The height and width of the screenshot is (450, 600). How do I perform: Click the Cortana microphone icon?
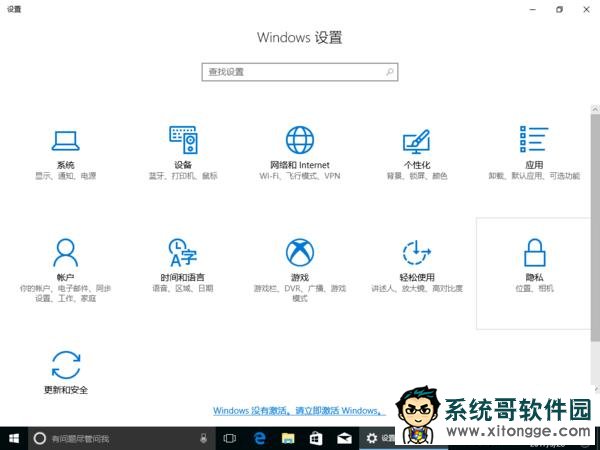click(x=204, y=438)
